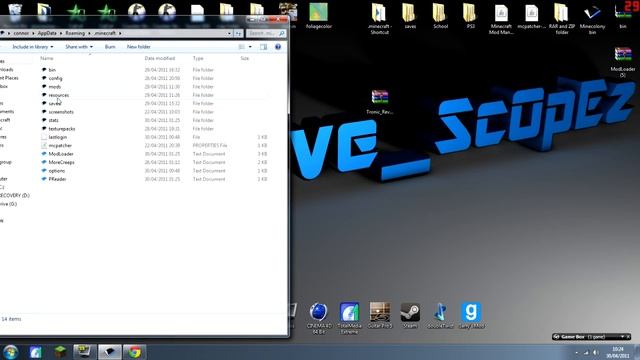
Task: Click the address bar refresh button
Action: click(x=239, y=33)
